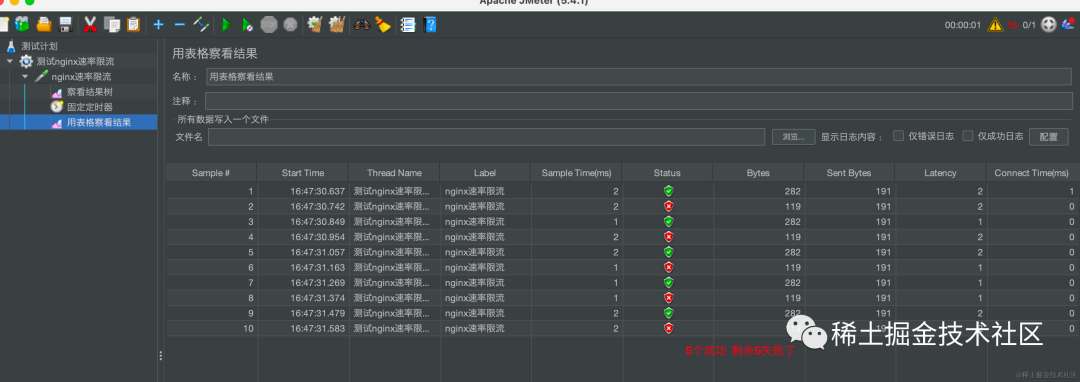Select 固定定时器 in the tree

point(90,107)
